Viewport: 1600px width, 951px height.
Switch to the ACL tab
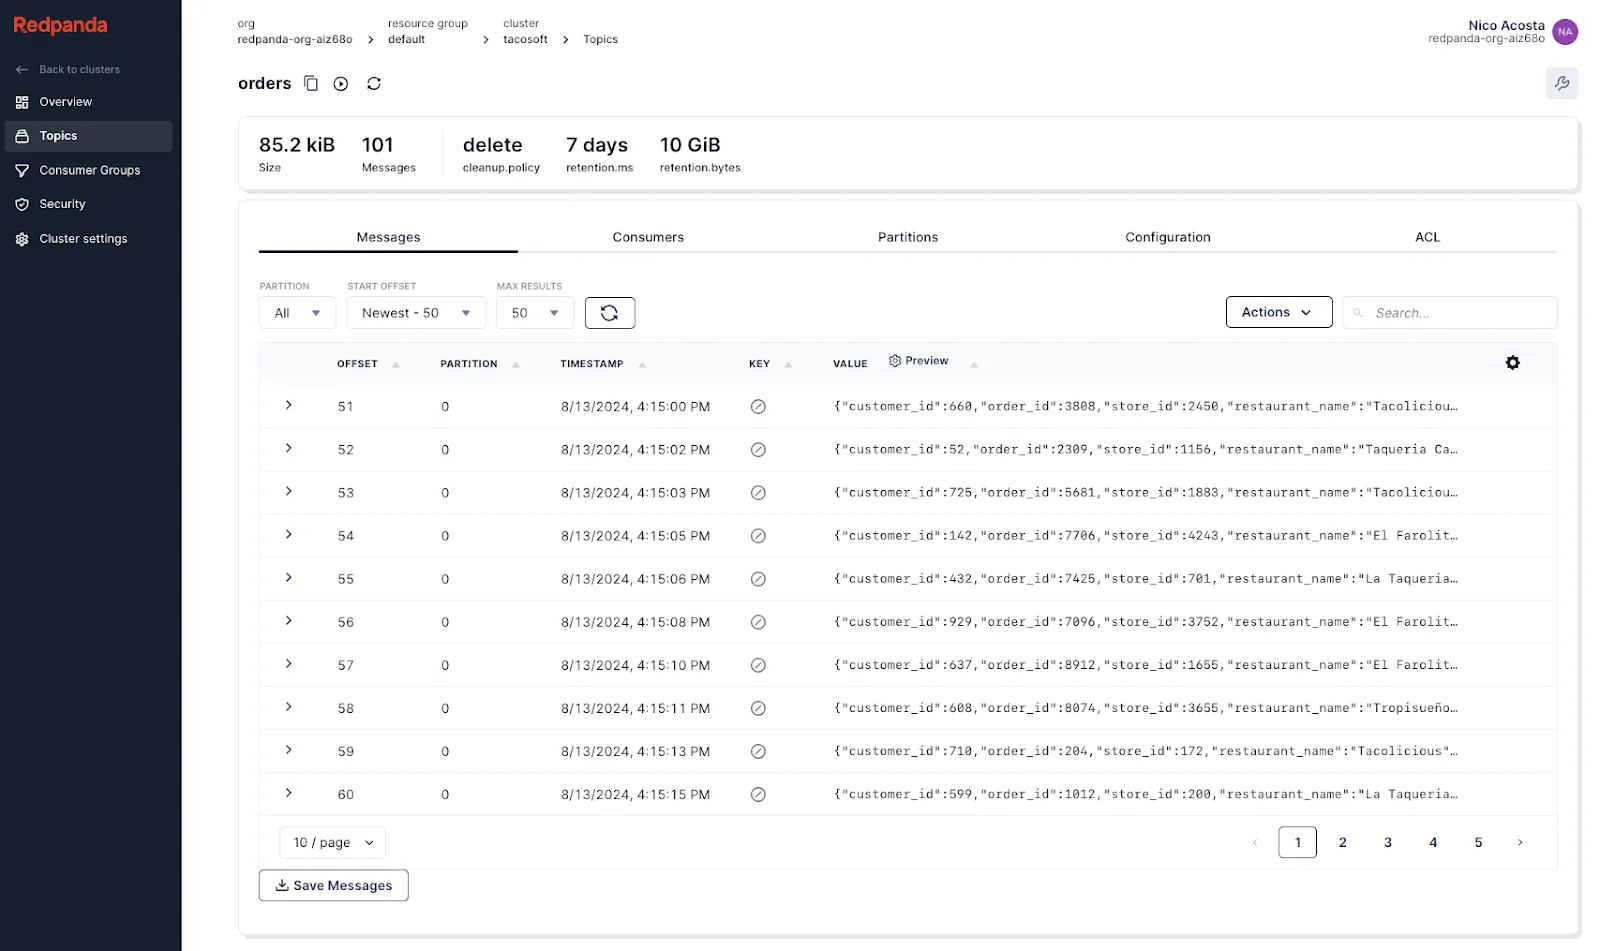[1428, 237]
